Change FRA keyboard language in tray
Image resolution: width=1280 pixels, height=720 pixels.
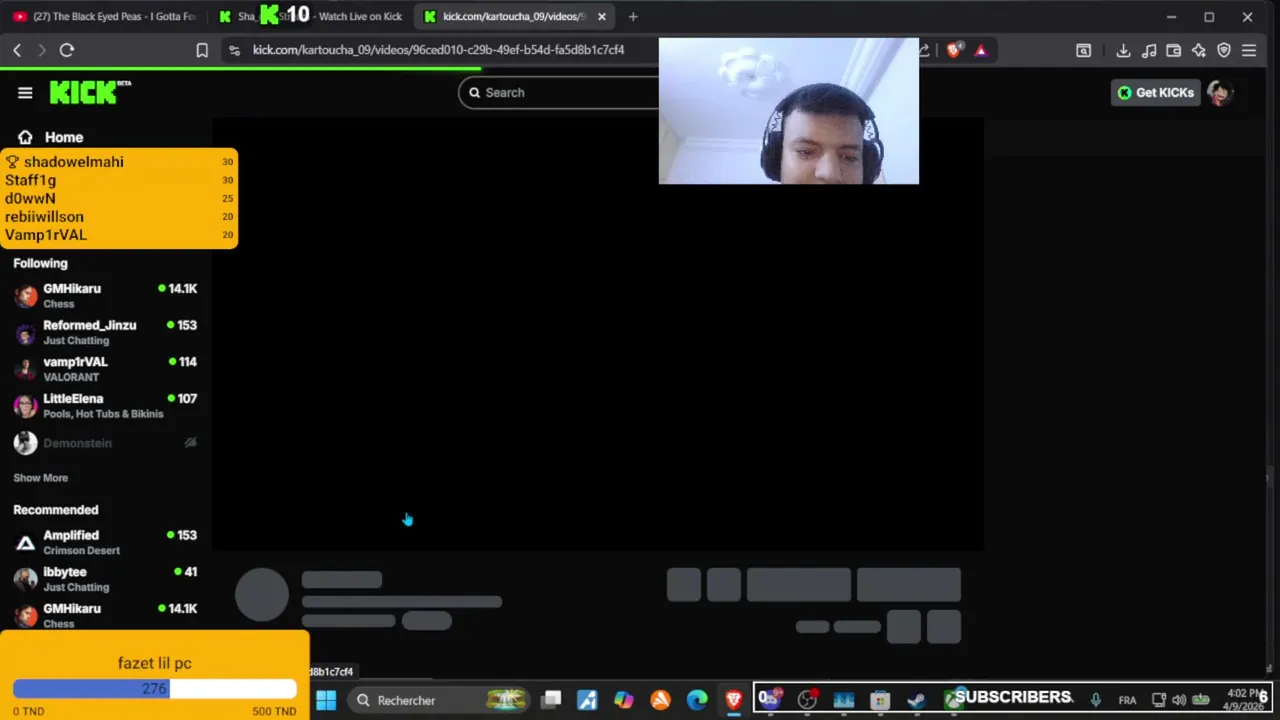1127,700
